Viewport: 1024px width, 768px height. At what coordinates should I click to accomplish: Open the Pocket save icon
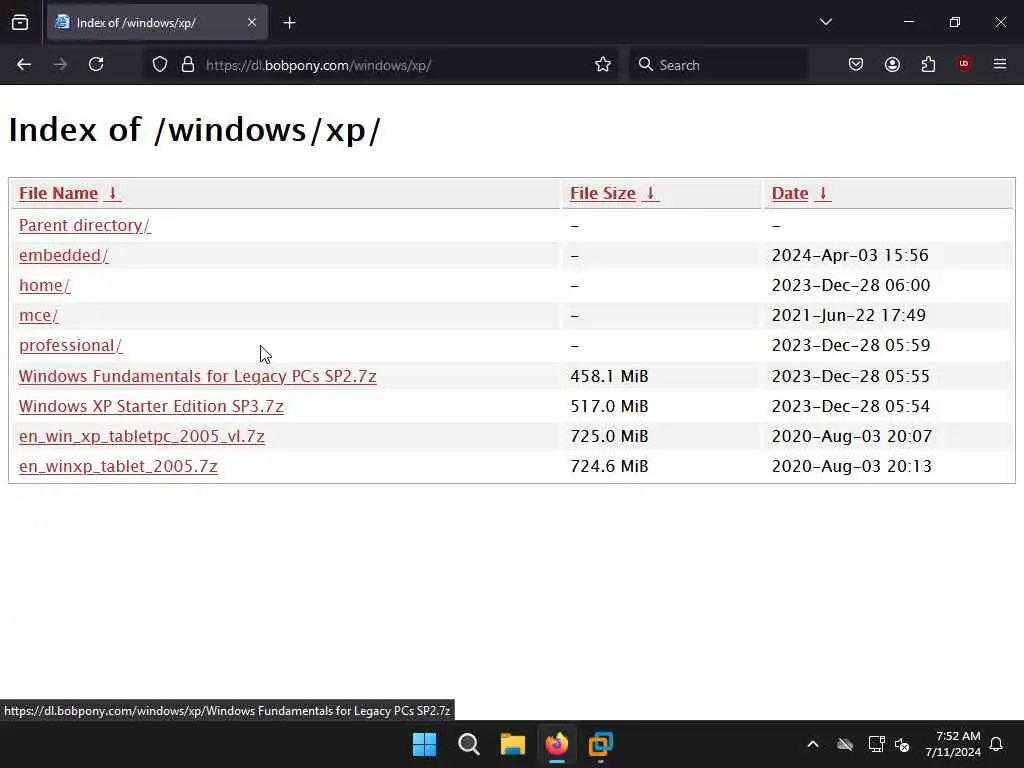(856, 64)
